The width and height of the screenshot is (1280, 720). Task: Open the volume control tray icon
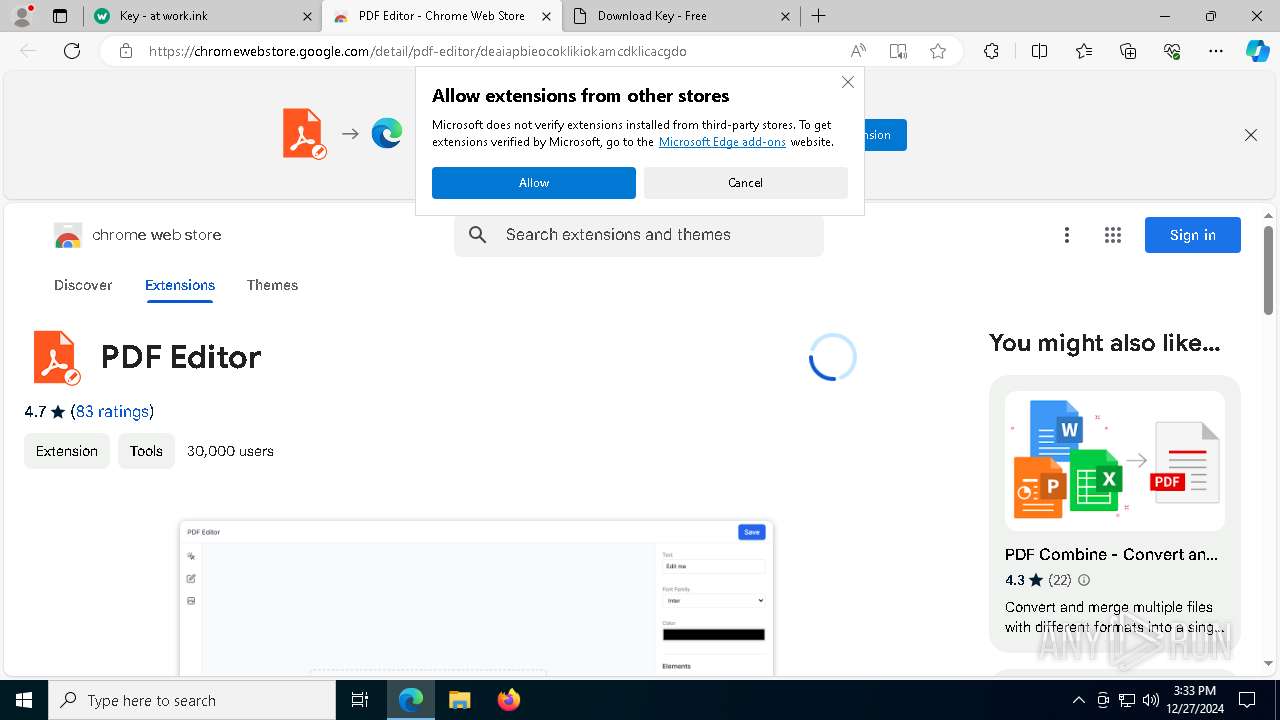(x=1150, y=700)
